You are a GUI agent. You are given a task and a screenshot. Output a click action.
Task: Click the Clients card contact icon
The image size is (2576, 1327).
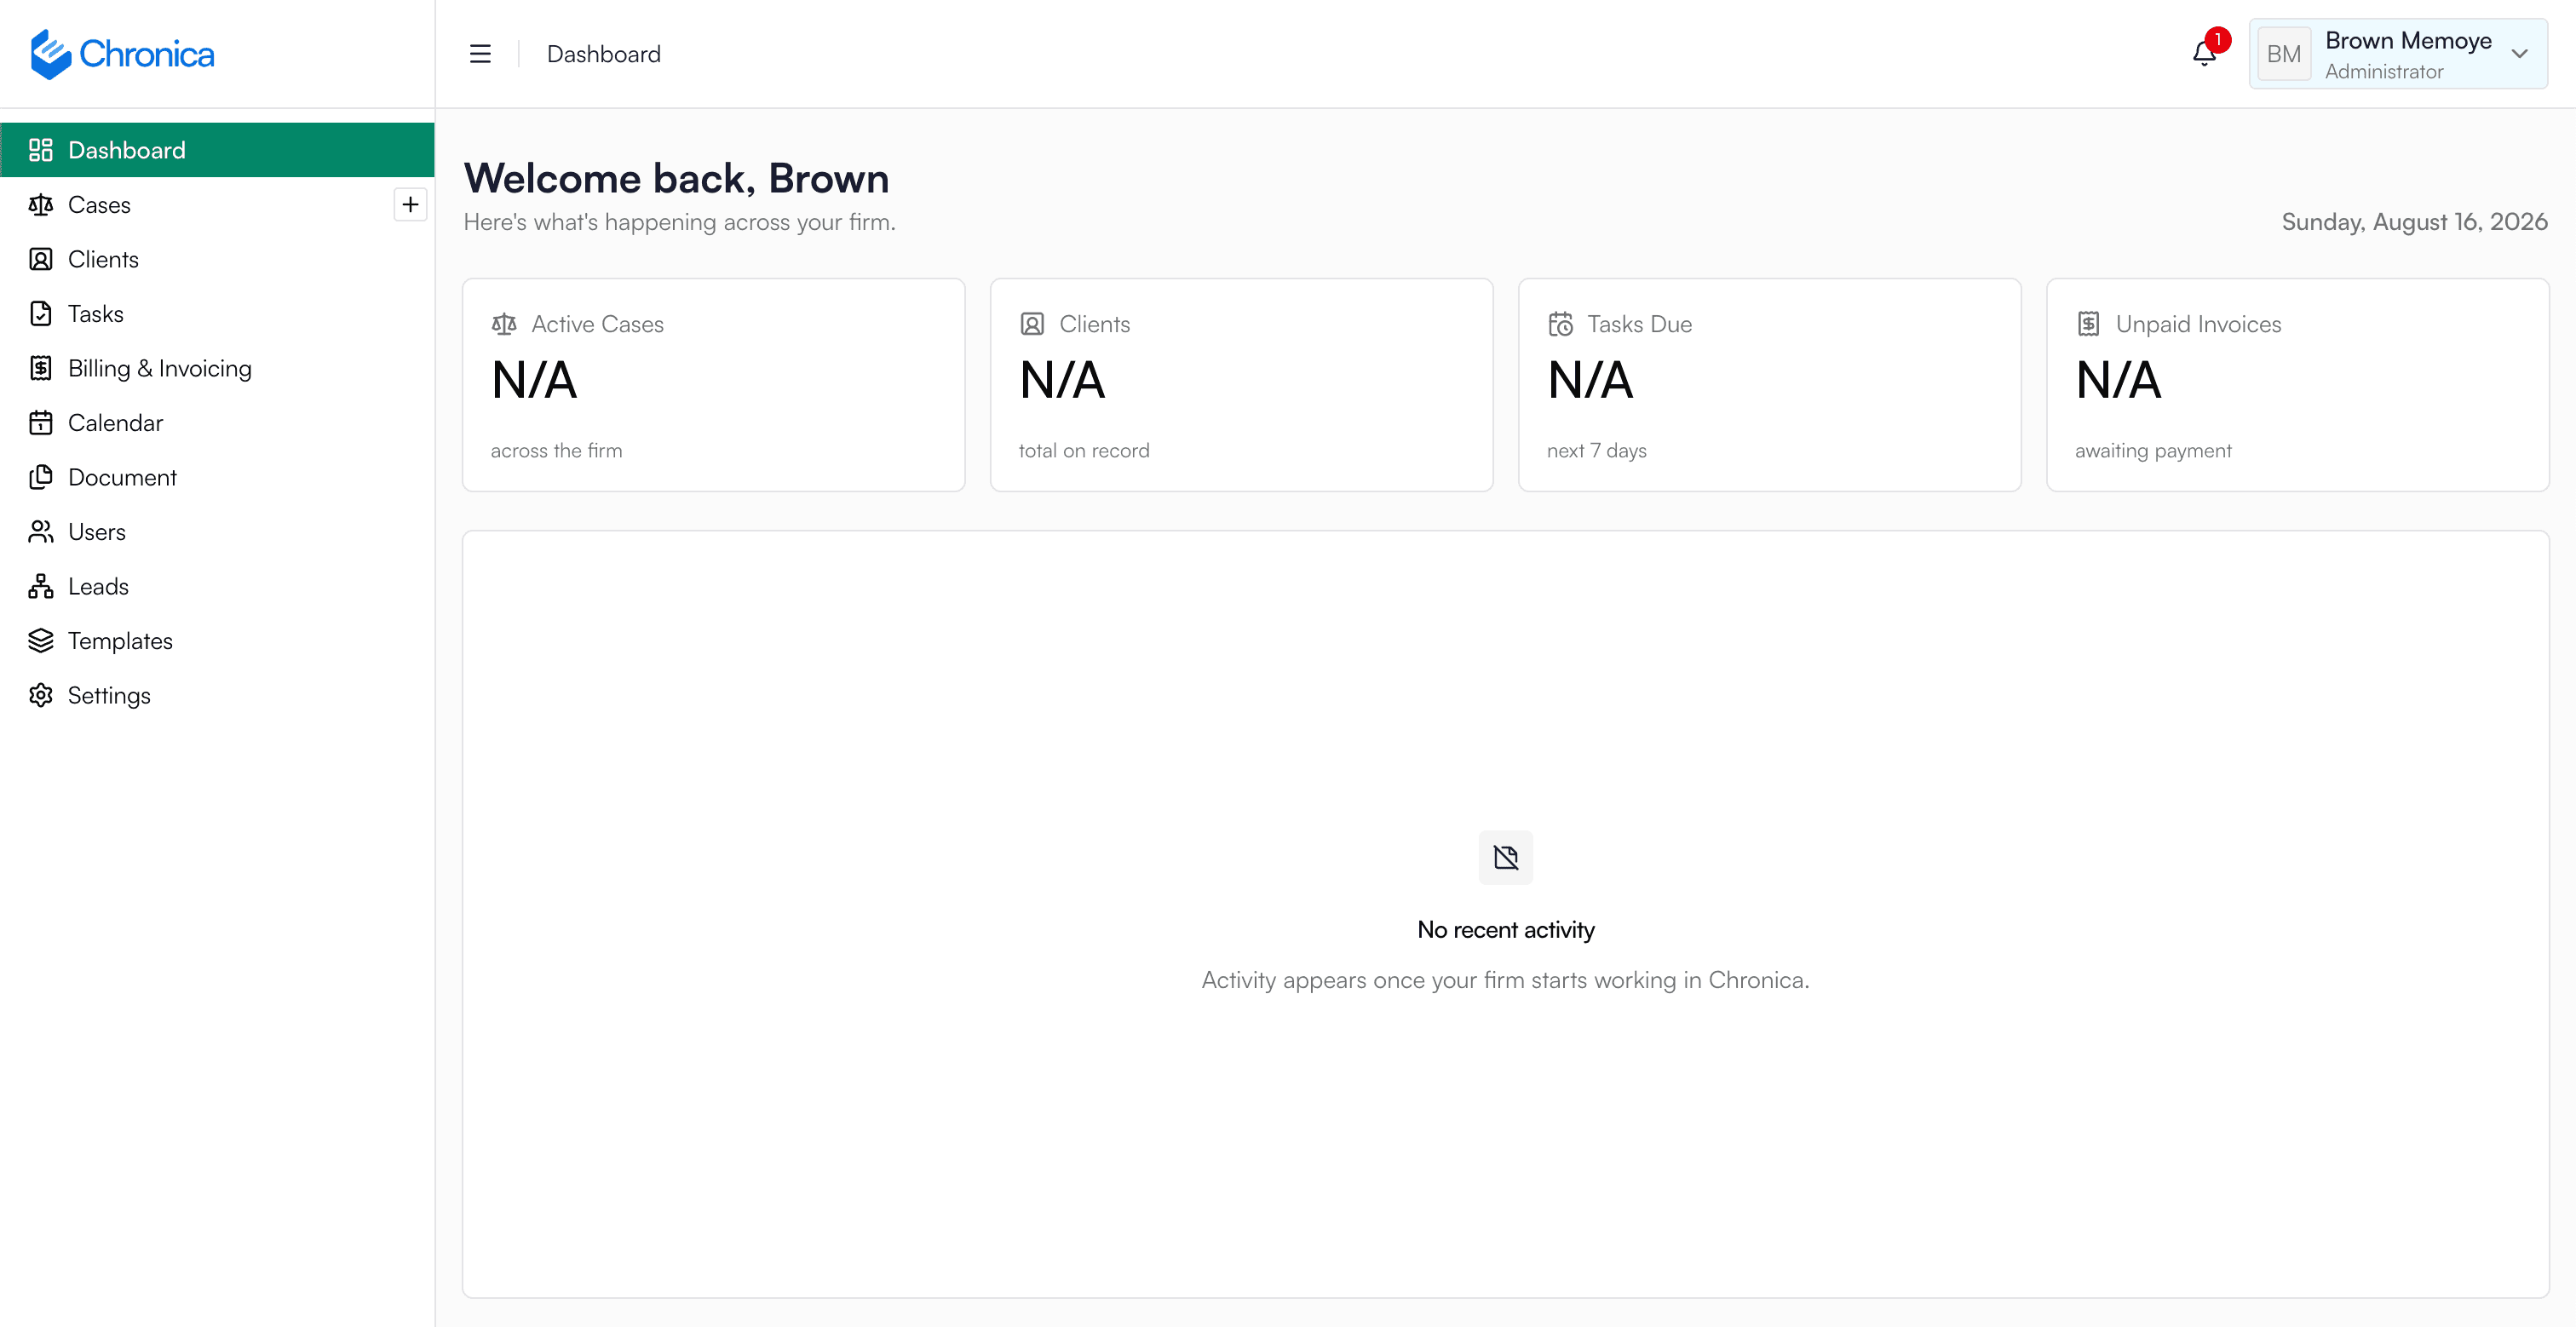pyautogui.click(x=1032, y=324)
